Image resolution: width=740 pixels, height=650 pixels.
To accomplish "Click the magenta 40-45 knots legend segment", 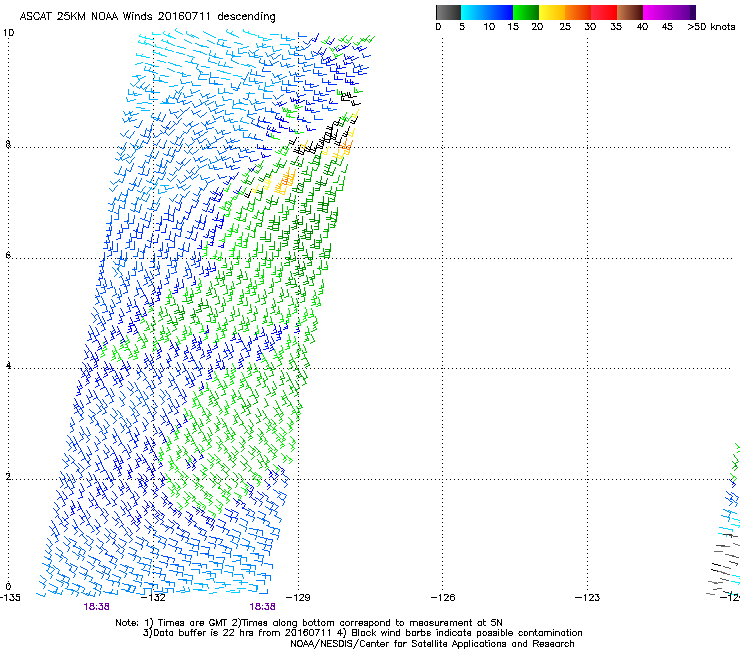I will click(656, 12).
